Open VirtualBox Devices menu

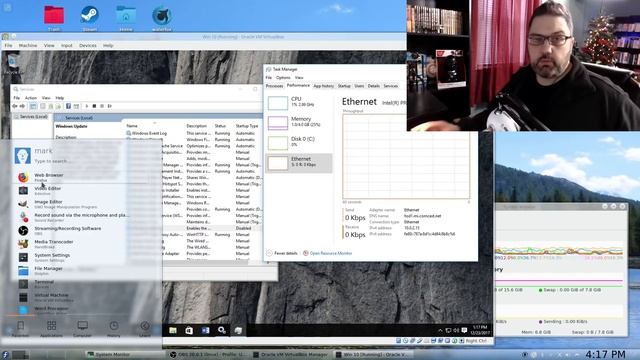[88, 45]
